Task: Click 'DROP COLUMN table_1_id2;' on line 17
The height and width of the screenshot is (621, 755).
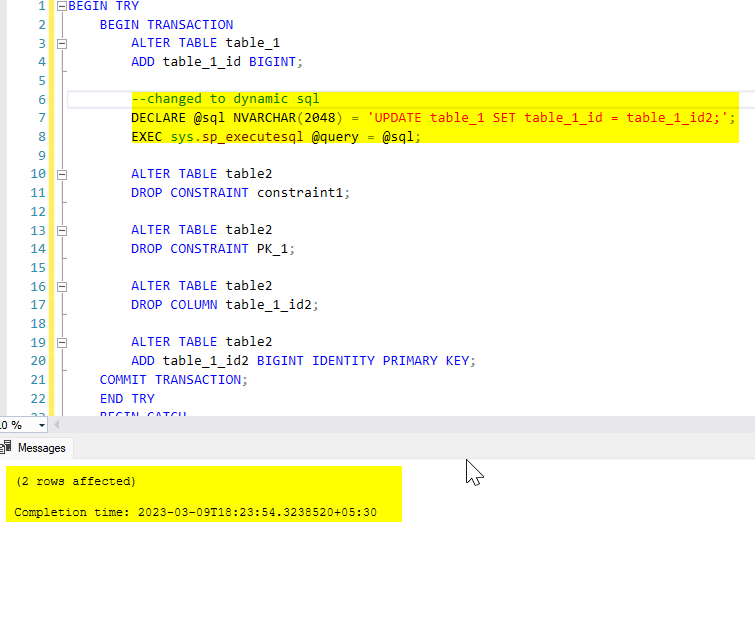Action: click(x=224, y=305)
